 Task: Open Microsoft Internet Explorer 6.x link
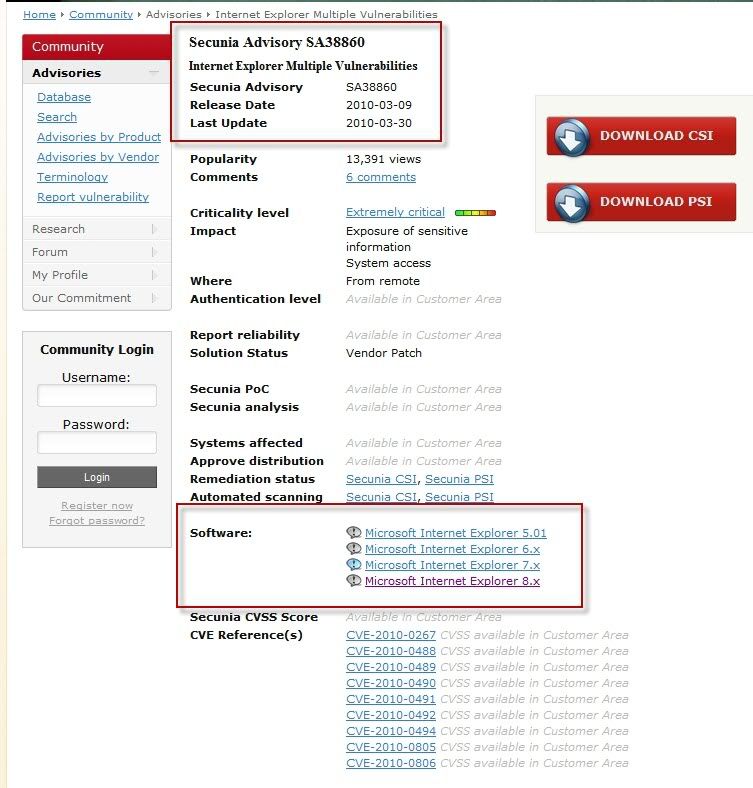(452, 549)
